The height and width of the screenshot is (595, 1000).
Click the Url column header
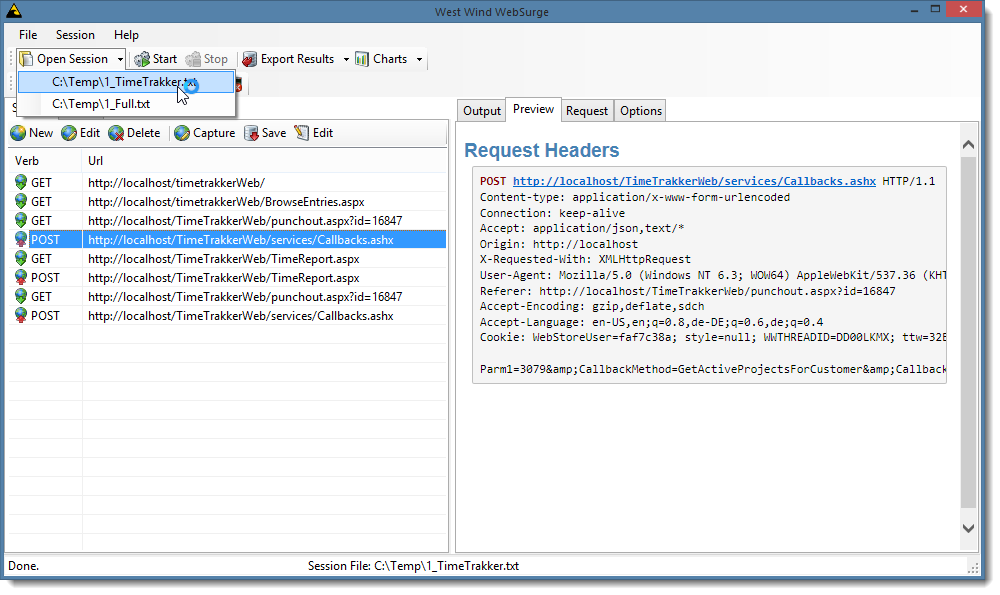click(x=95, y=161)
